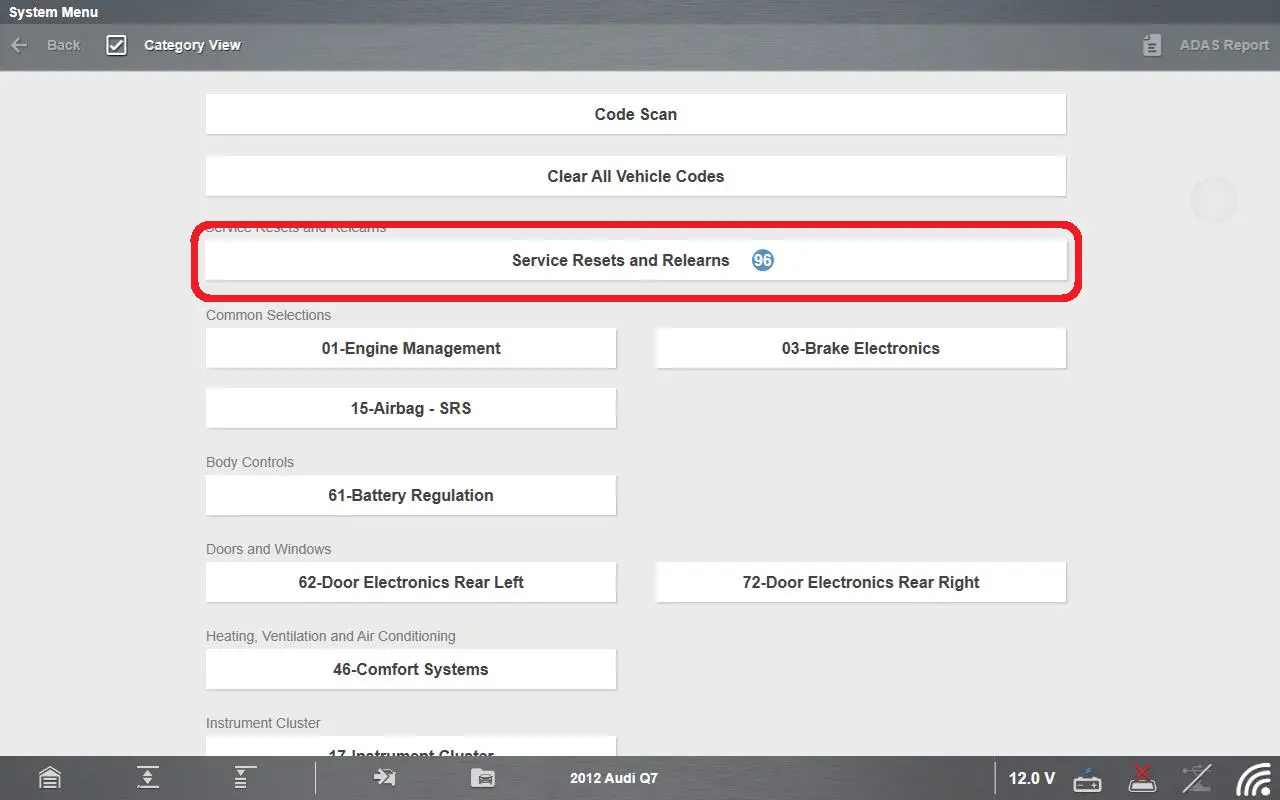Click the back arrow icon
Screen dimensions: 1280x800
click(19, 45)
